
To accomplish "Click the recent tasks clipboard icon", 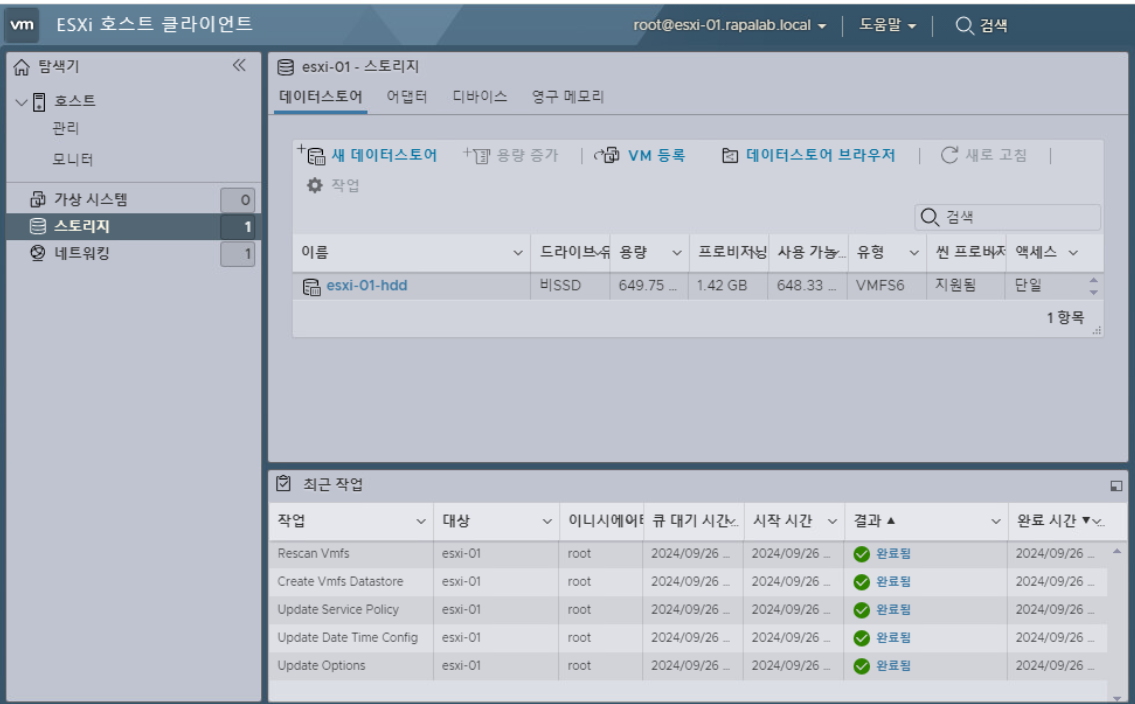I will tap(284, 483).
